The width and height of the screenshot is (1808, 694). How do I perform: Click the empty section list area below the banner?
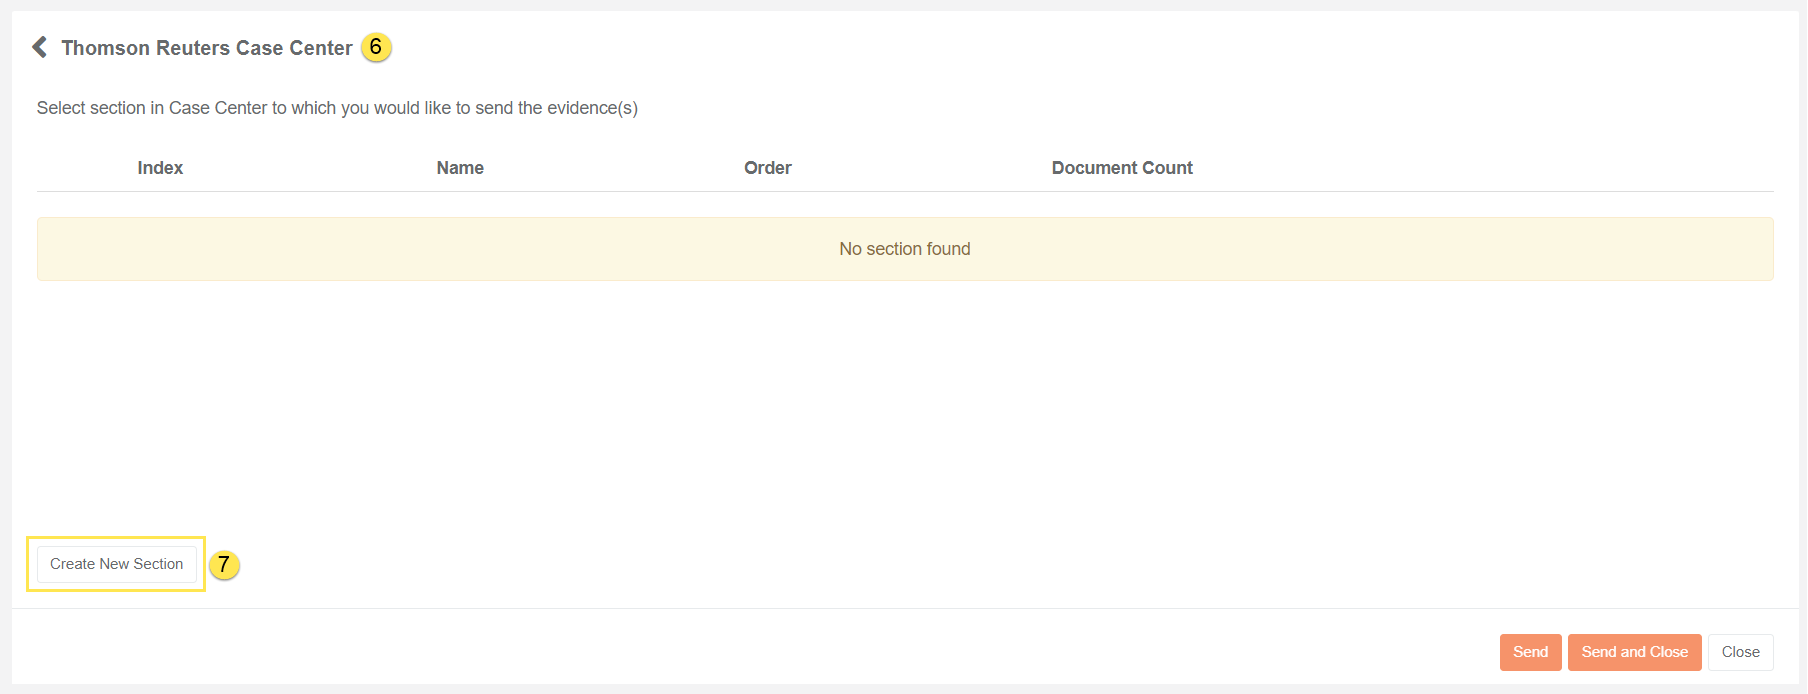[x=905, y=400]
